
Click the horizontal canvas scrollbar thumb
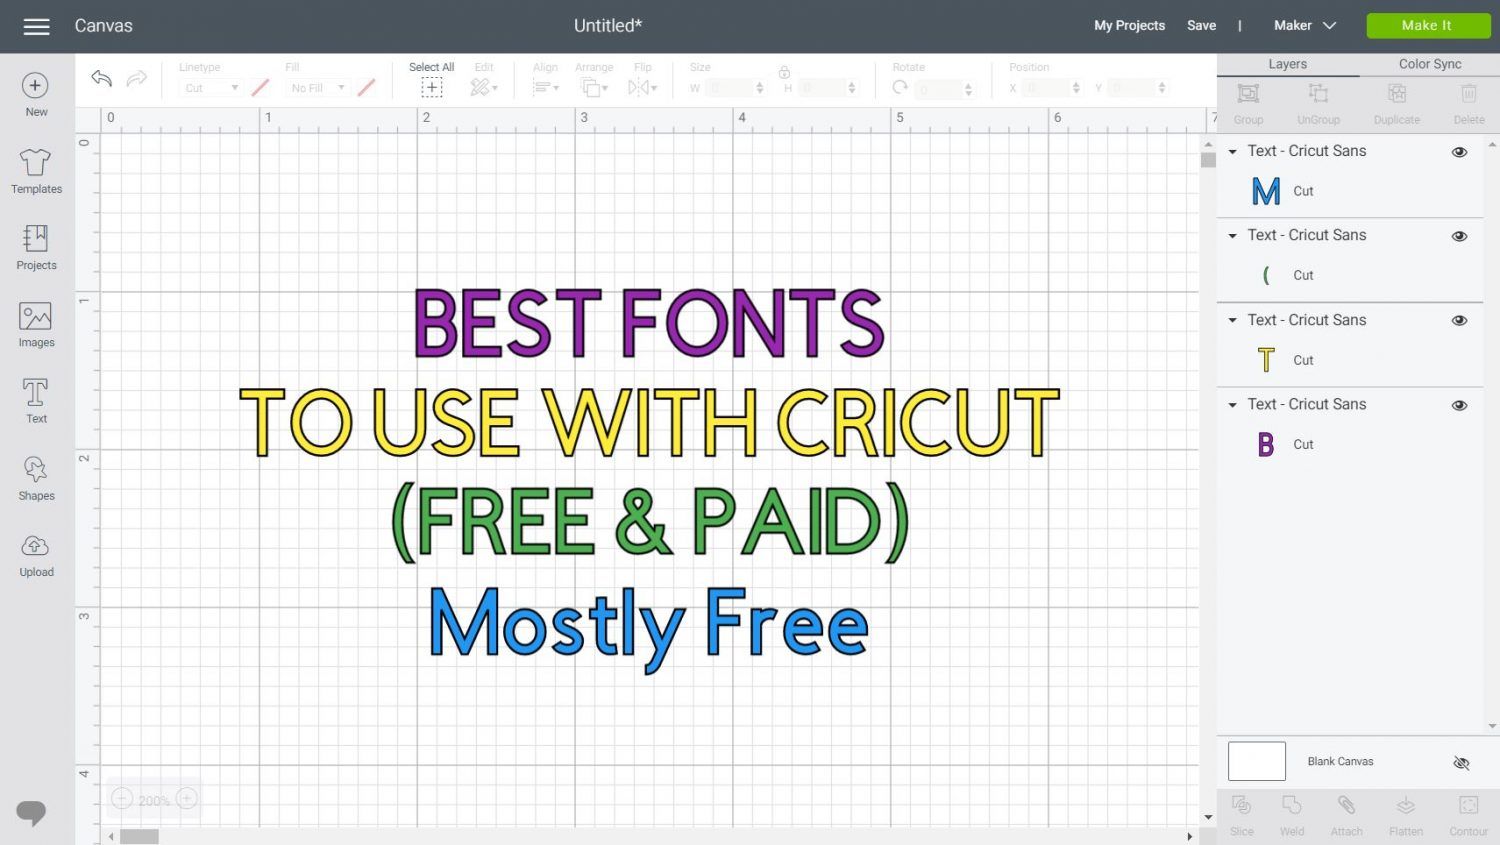tap(139, 837)
